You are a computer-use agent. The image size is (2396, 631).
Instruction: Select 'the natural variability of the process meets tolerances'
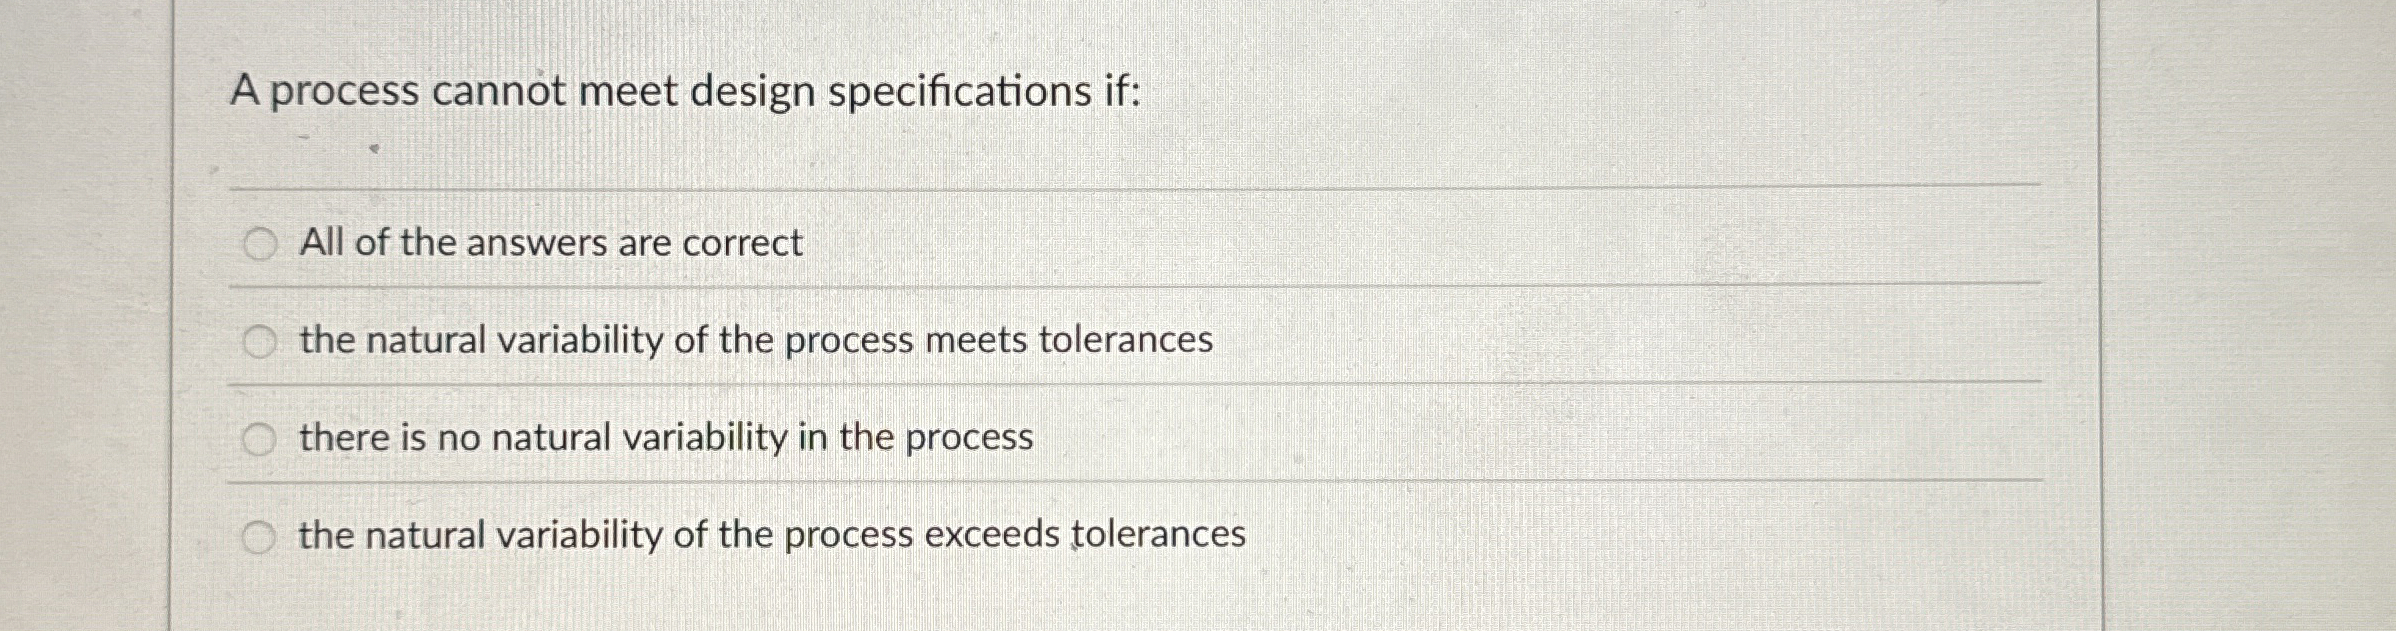(261, 339)
